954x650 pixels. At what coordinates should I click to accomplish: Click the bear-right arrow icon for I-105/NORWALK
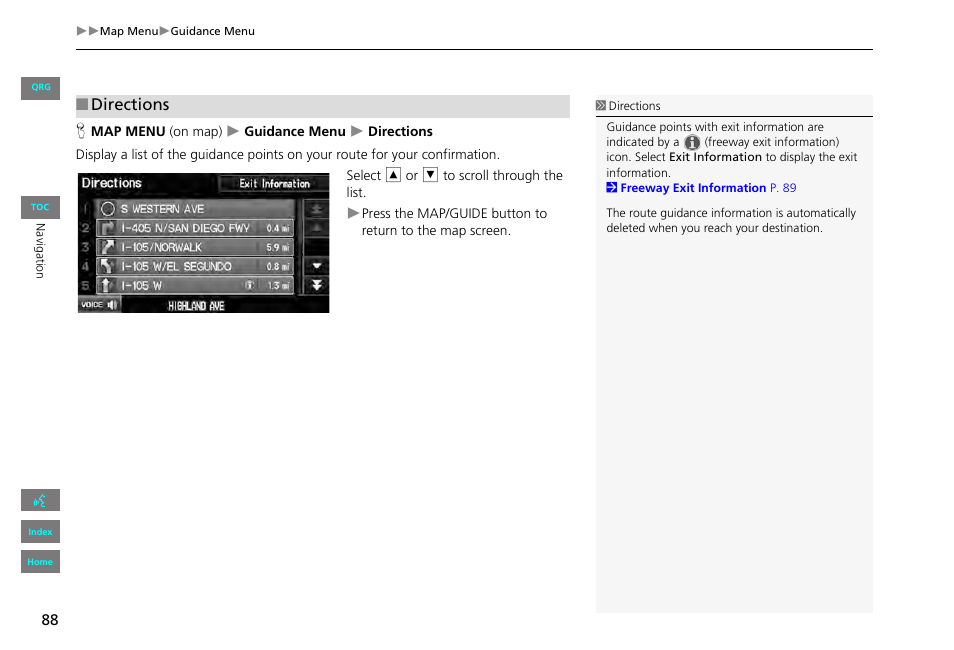coord(108,247)
